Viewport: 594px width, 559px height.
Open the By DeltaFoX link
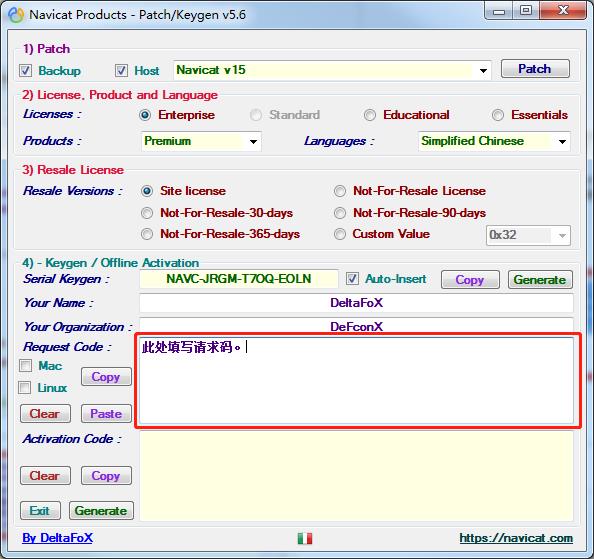click(x=58, y=538)
